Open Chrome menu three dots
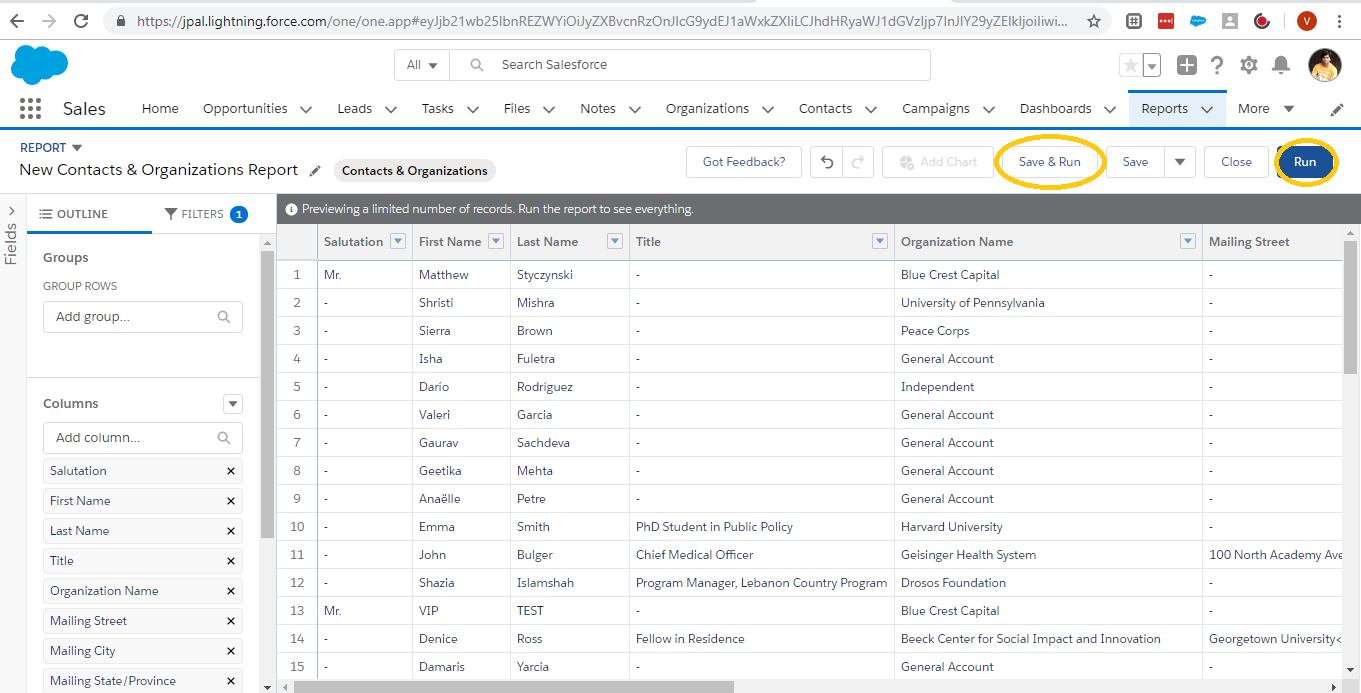Image resolution: width=1361 pixels, height=693 pixels. pyautogui.click(x=1342, y=20)
